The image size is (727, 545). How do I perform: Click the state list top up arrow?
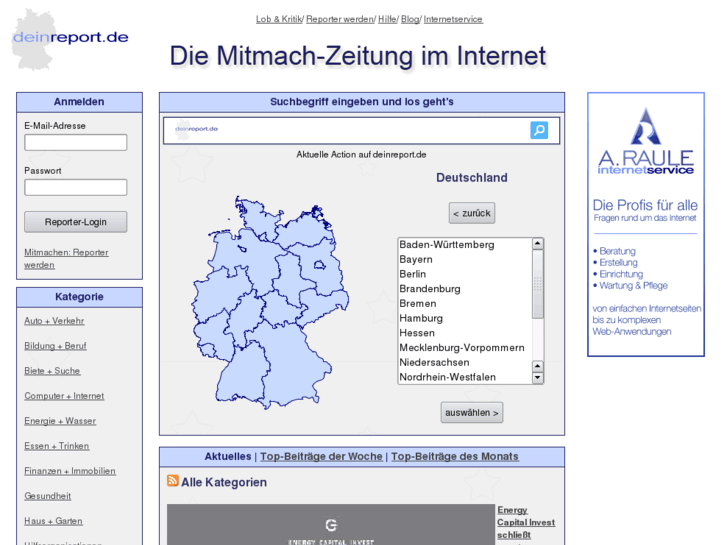click(537, 244)
